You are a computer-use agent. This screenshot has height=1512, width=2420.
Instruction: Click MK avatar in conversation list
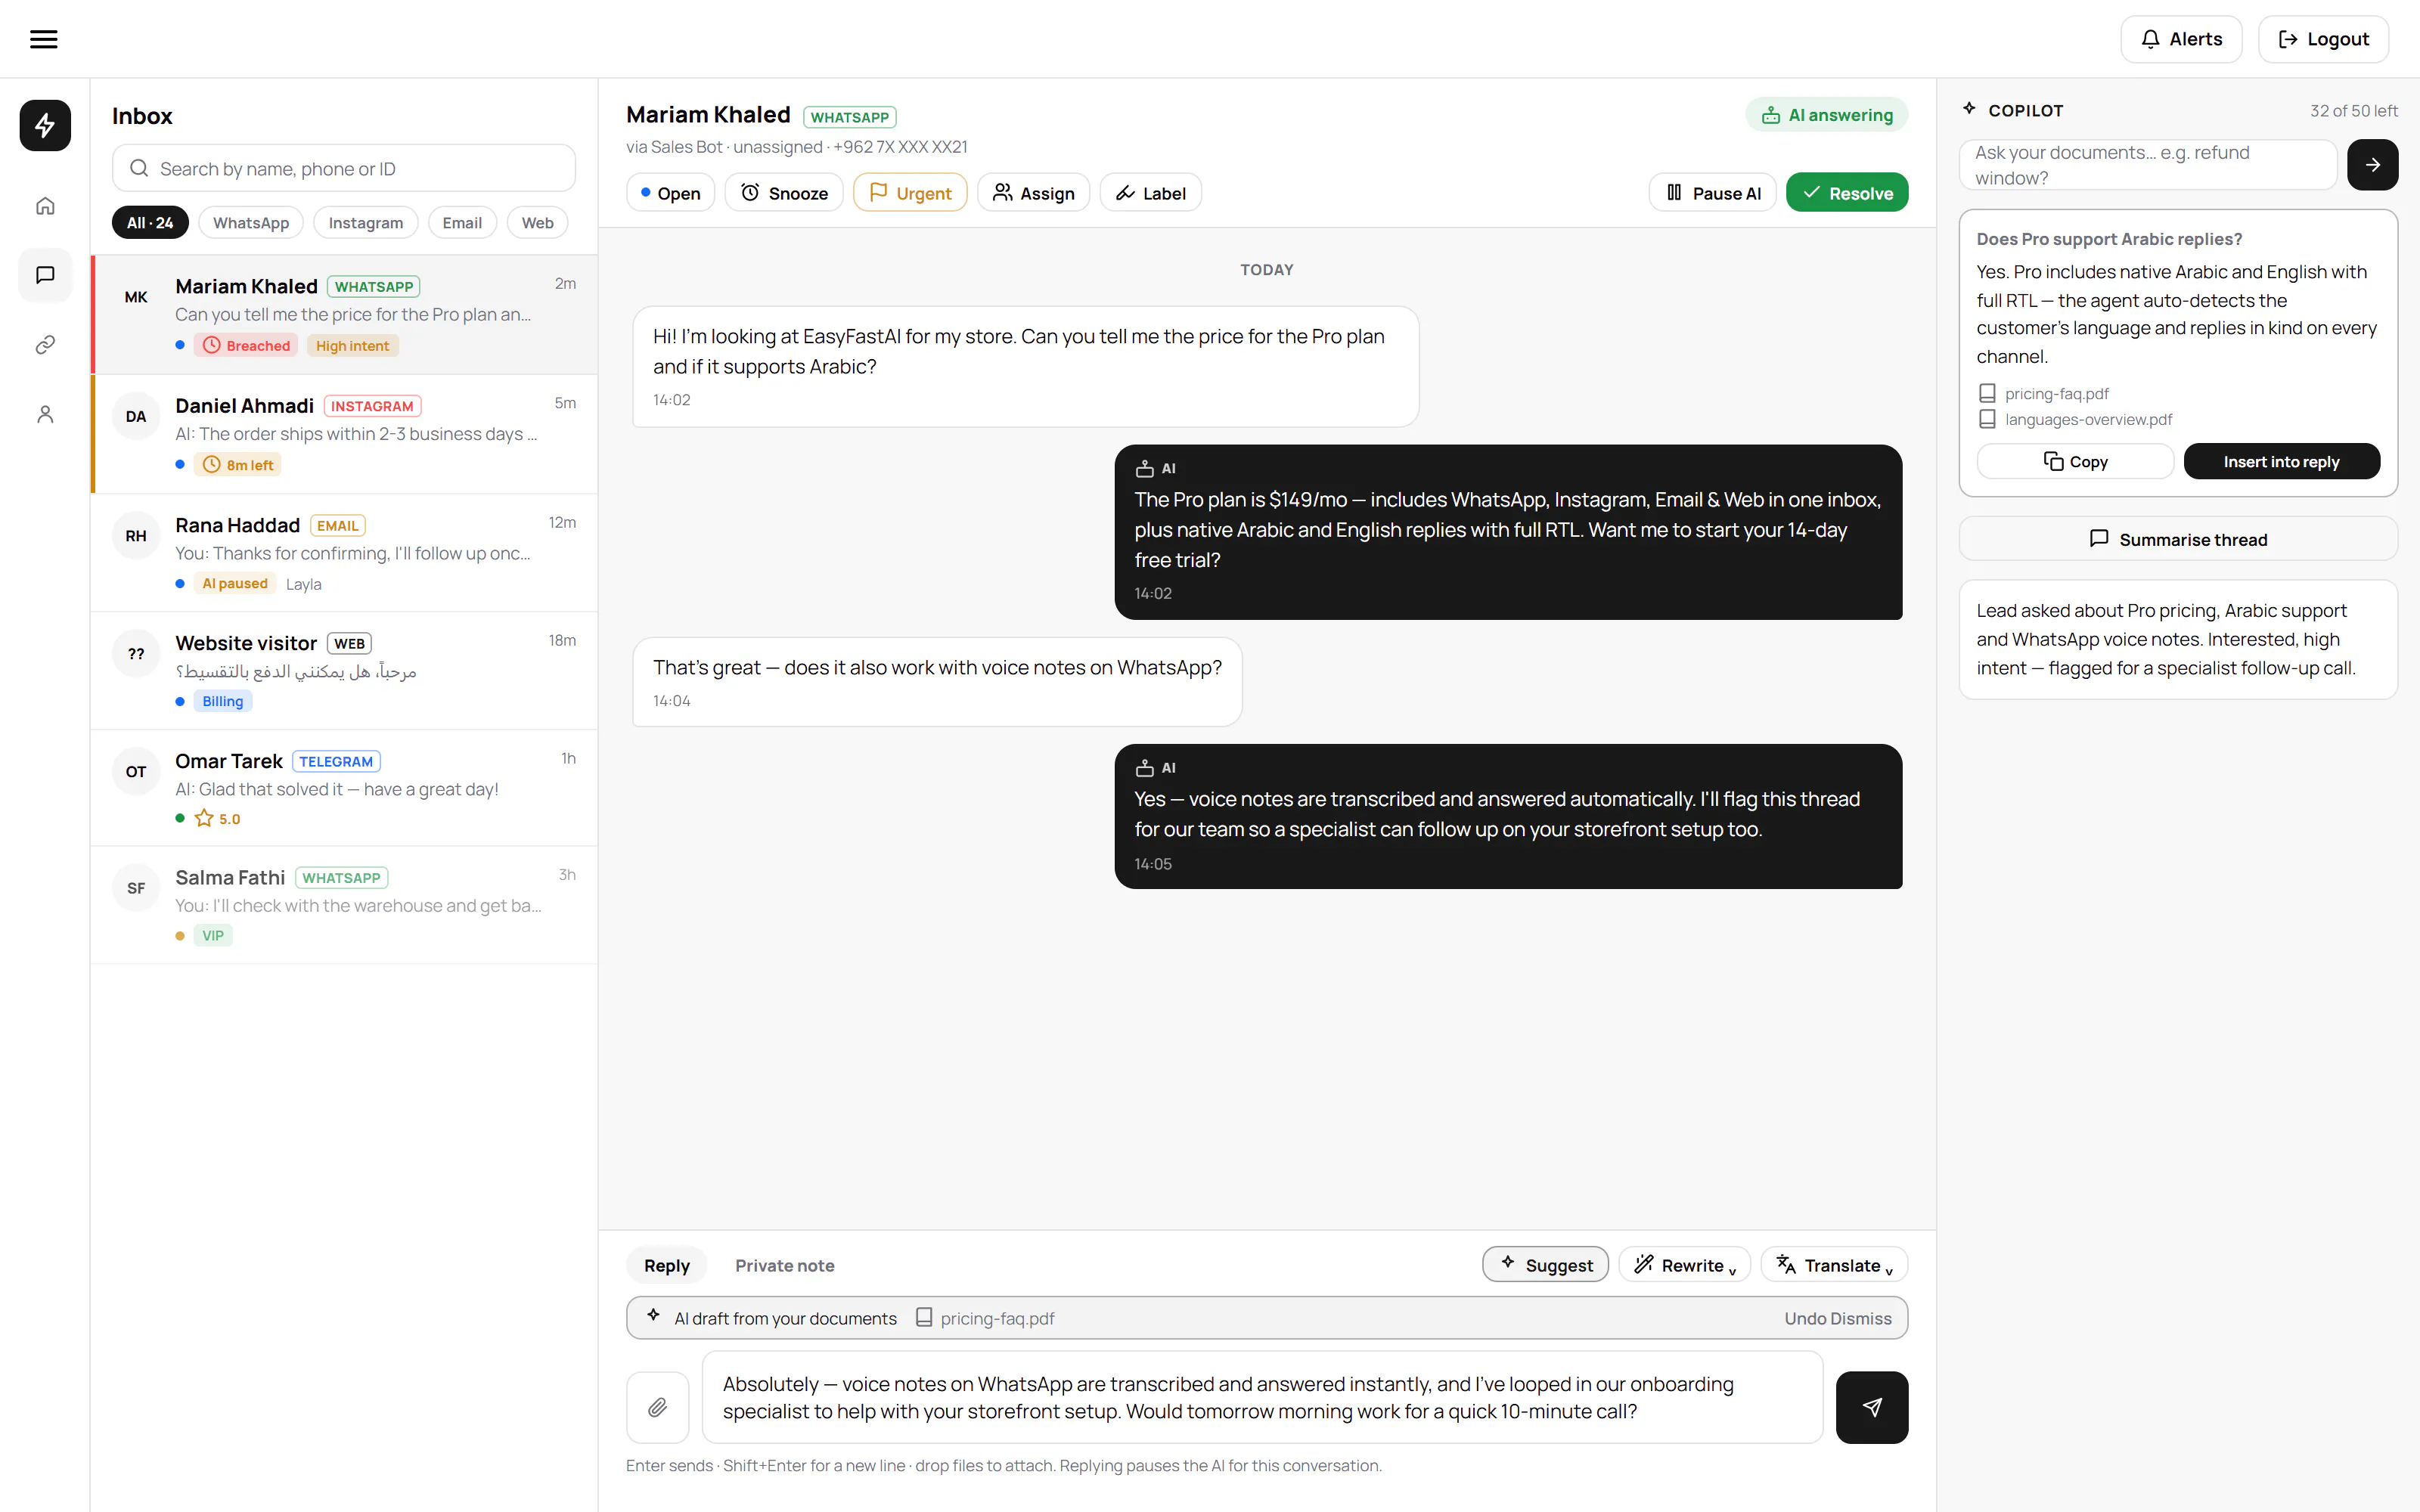[136, 297]
